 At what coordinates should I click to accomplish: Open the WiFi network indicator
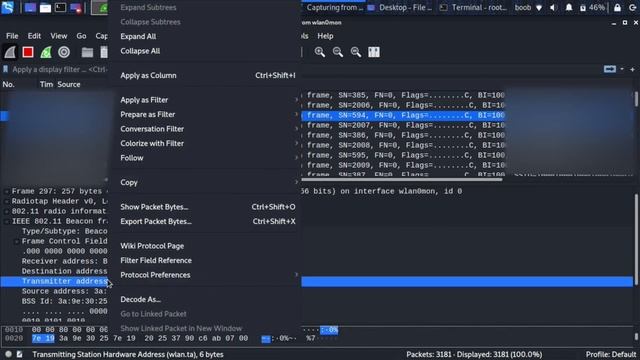click(x=539, y=8)
